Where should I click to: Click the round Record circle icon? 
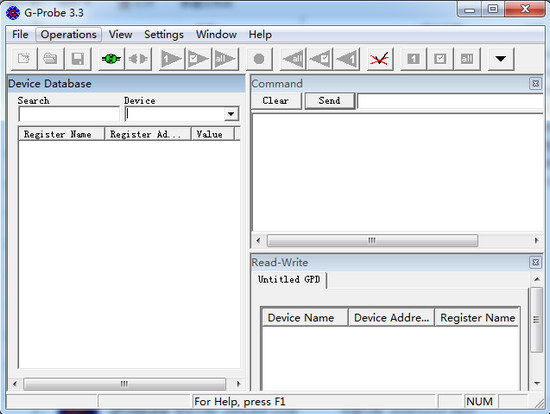(259, 59)
